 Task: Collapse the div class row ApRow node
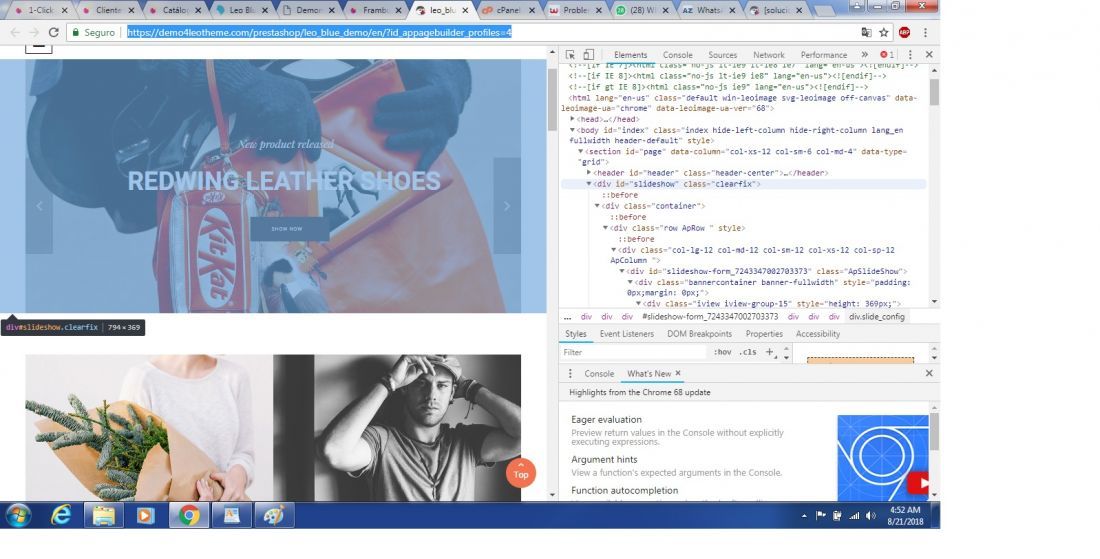[x=605, y=228]
